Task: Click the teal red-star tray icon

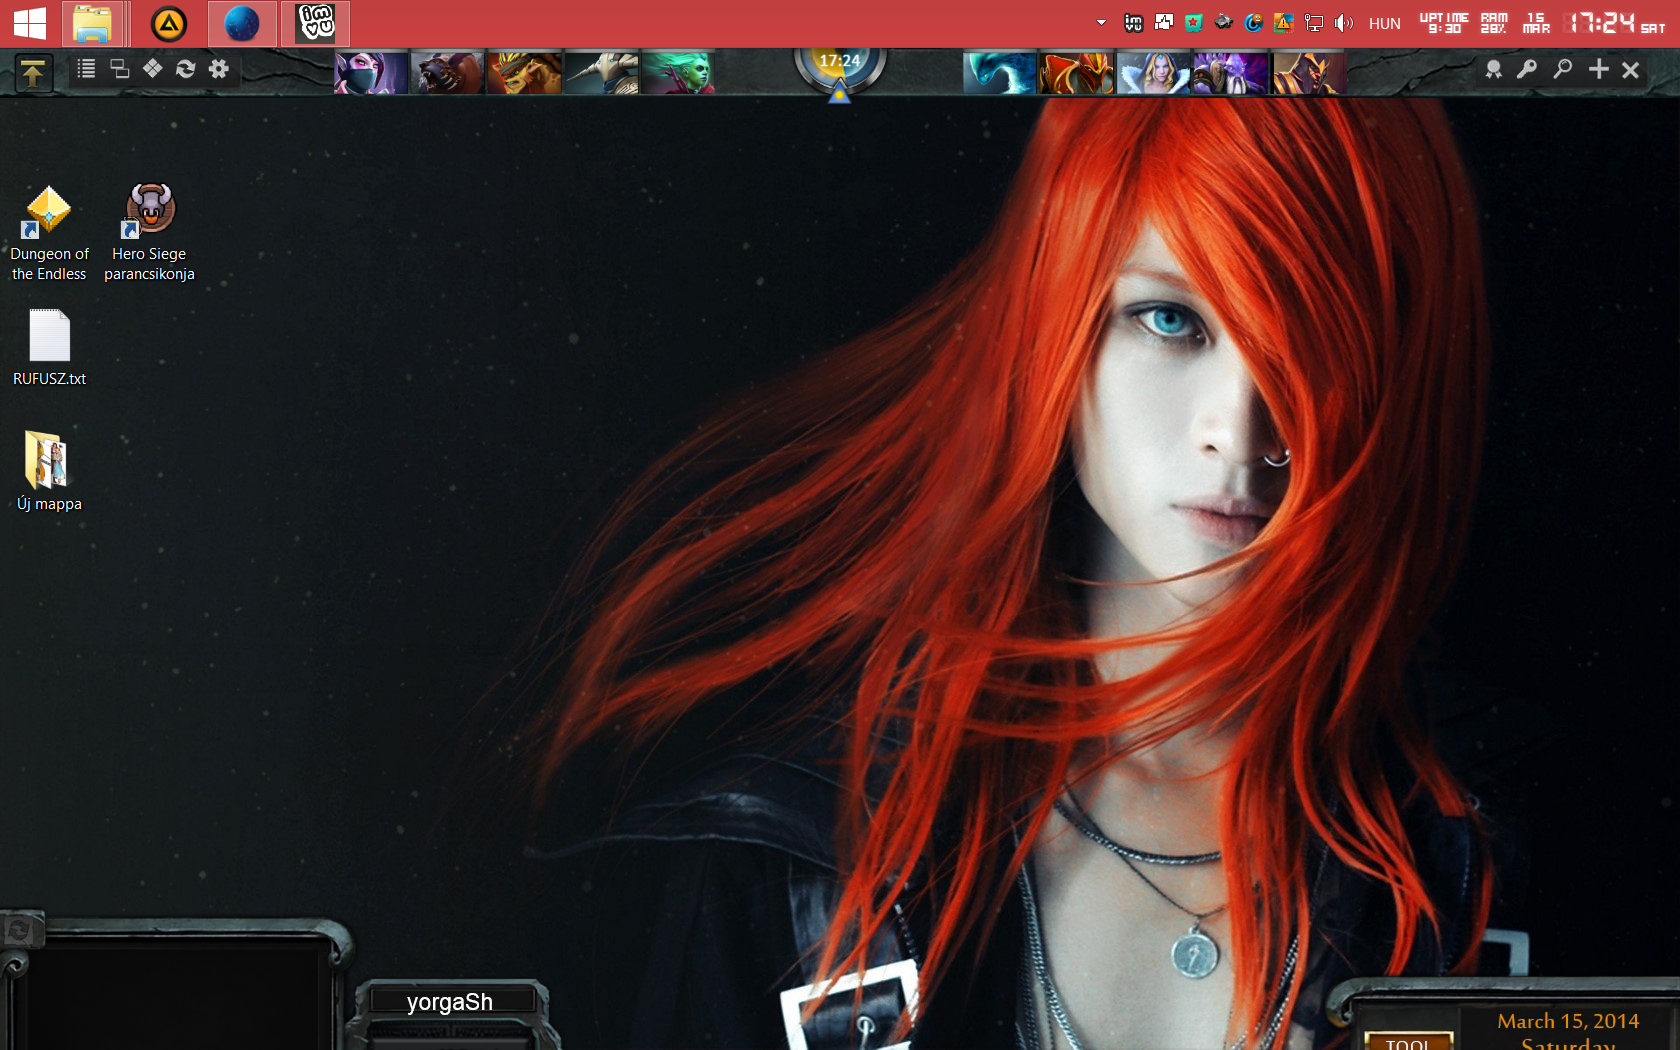Action: 1193,23
